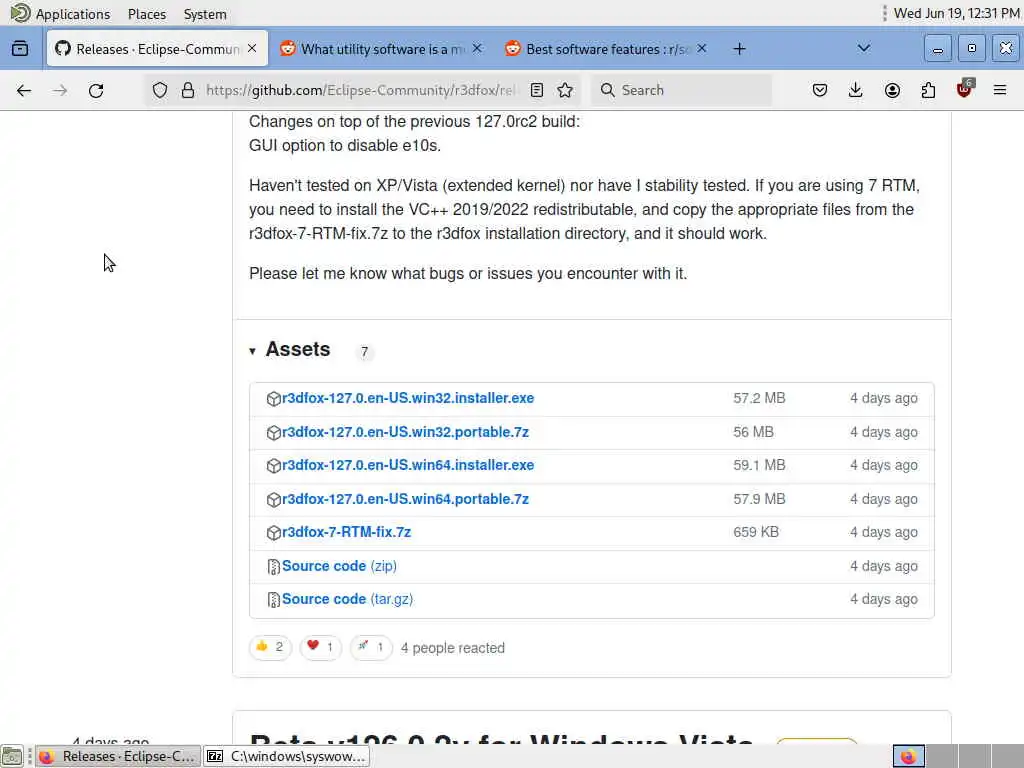This screenshot has height=768, width=1024.
Task: Reload the current GitHub page
Action: (96, 90)
